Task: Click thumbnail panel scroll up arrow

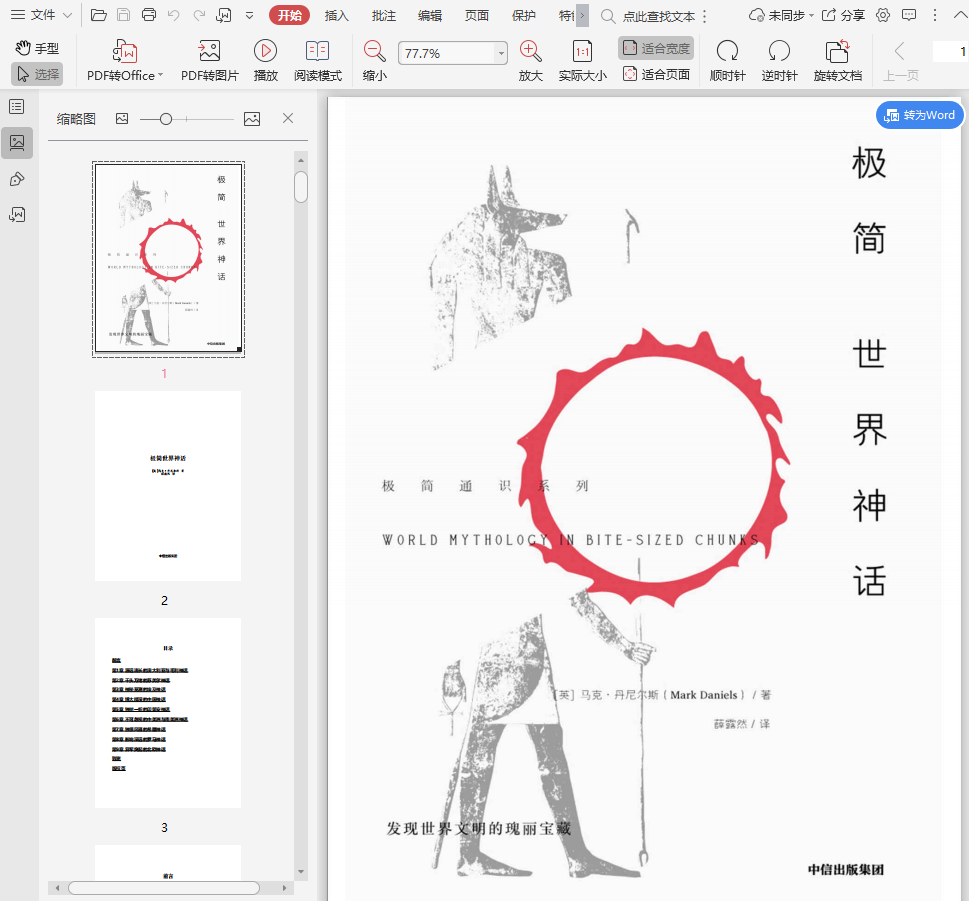Action: pos(301,160)
